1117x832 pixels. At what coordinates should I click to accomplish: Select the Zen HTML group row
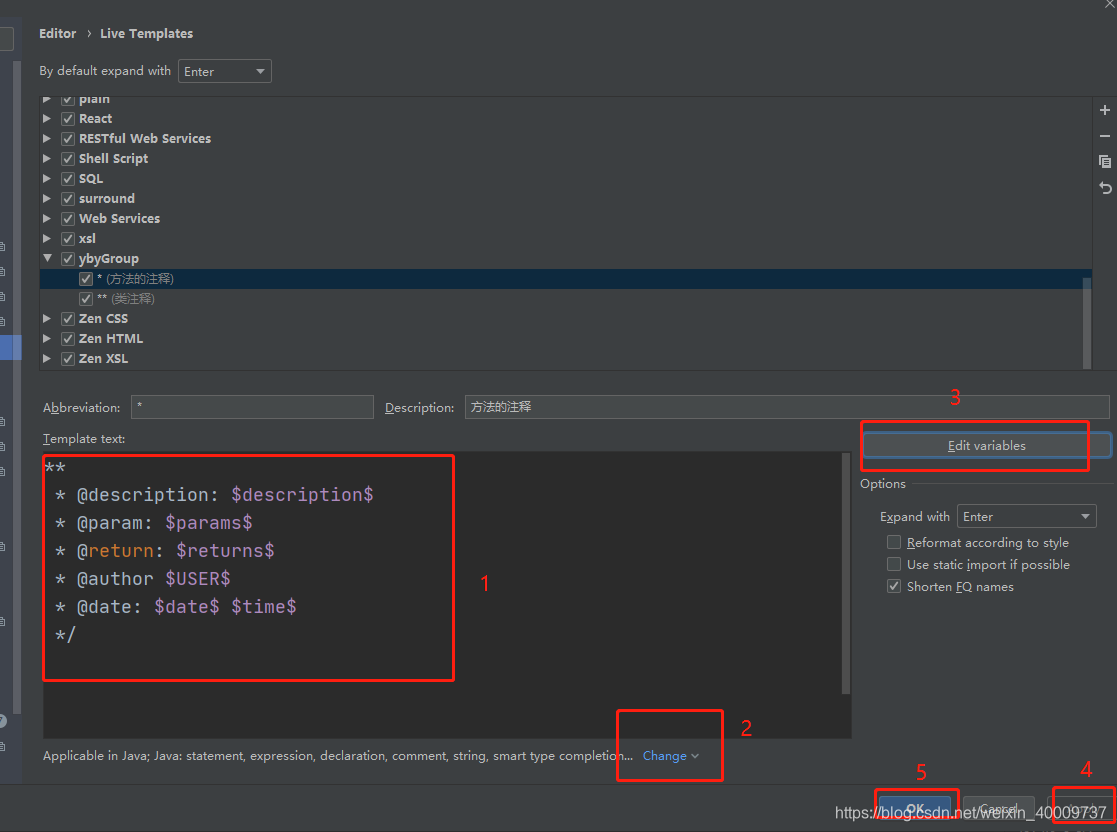click(566, 338)
